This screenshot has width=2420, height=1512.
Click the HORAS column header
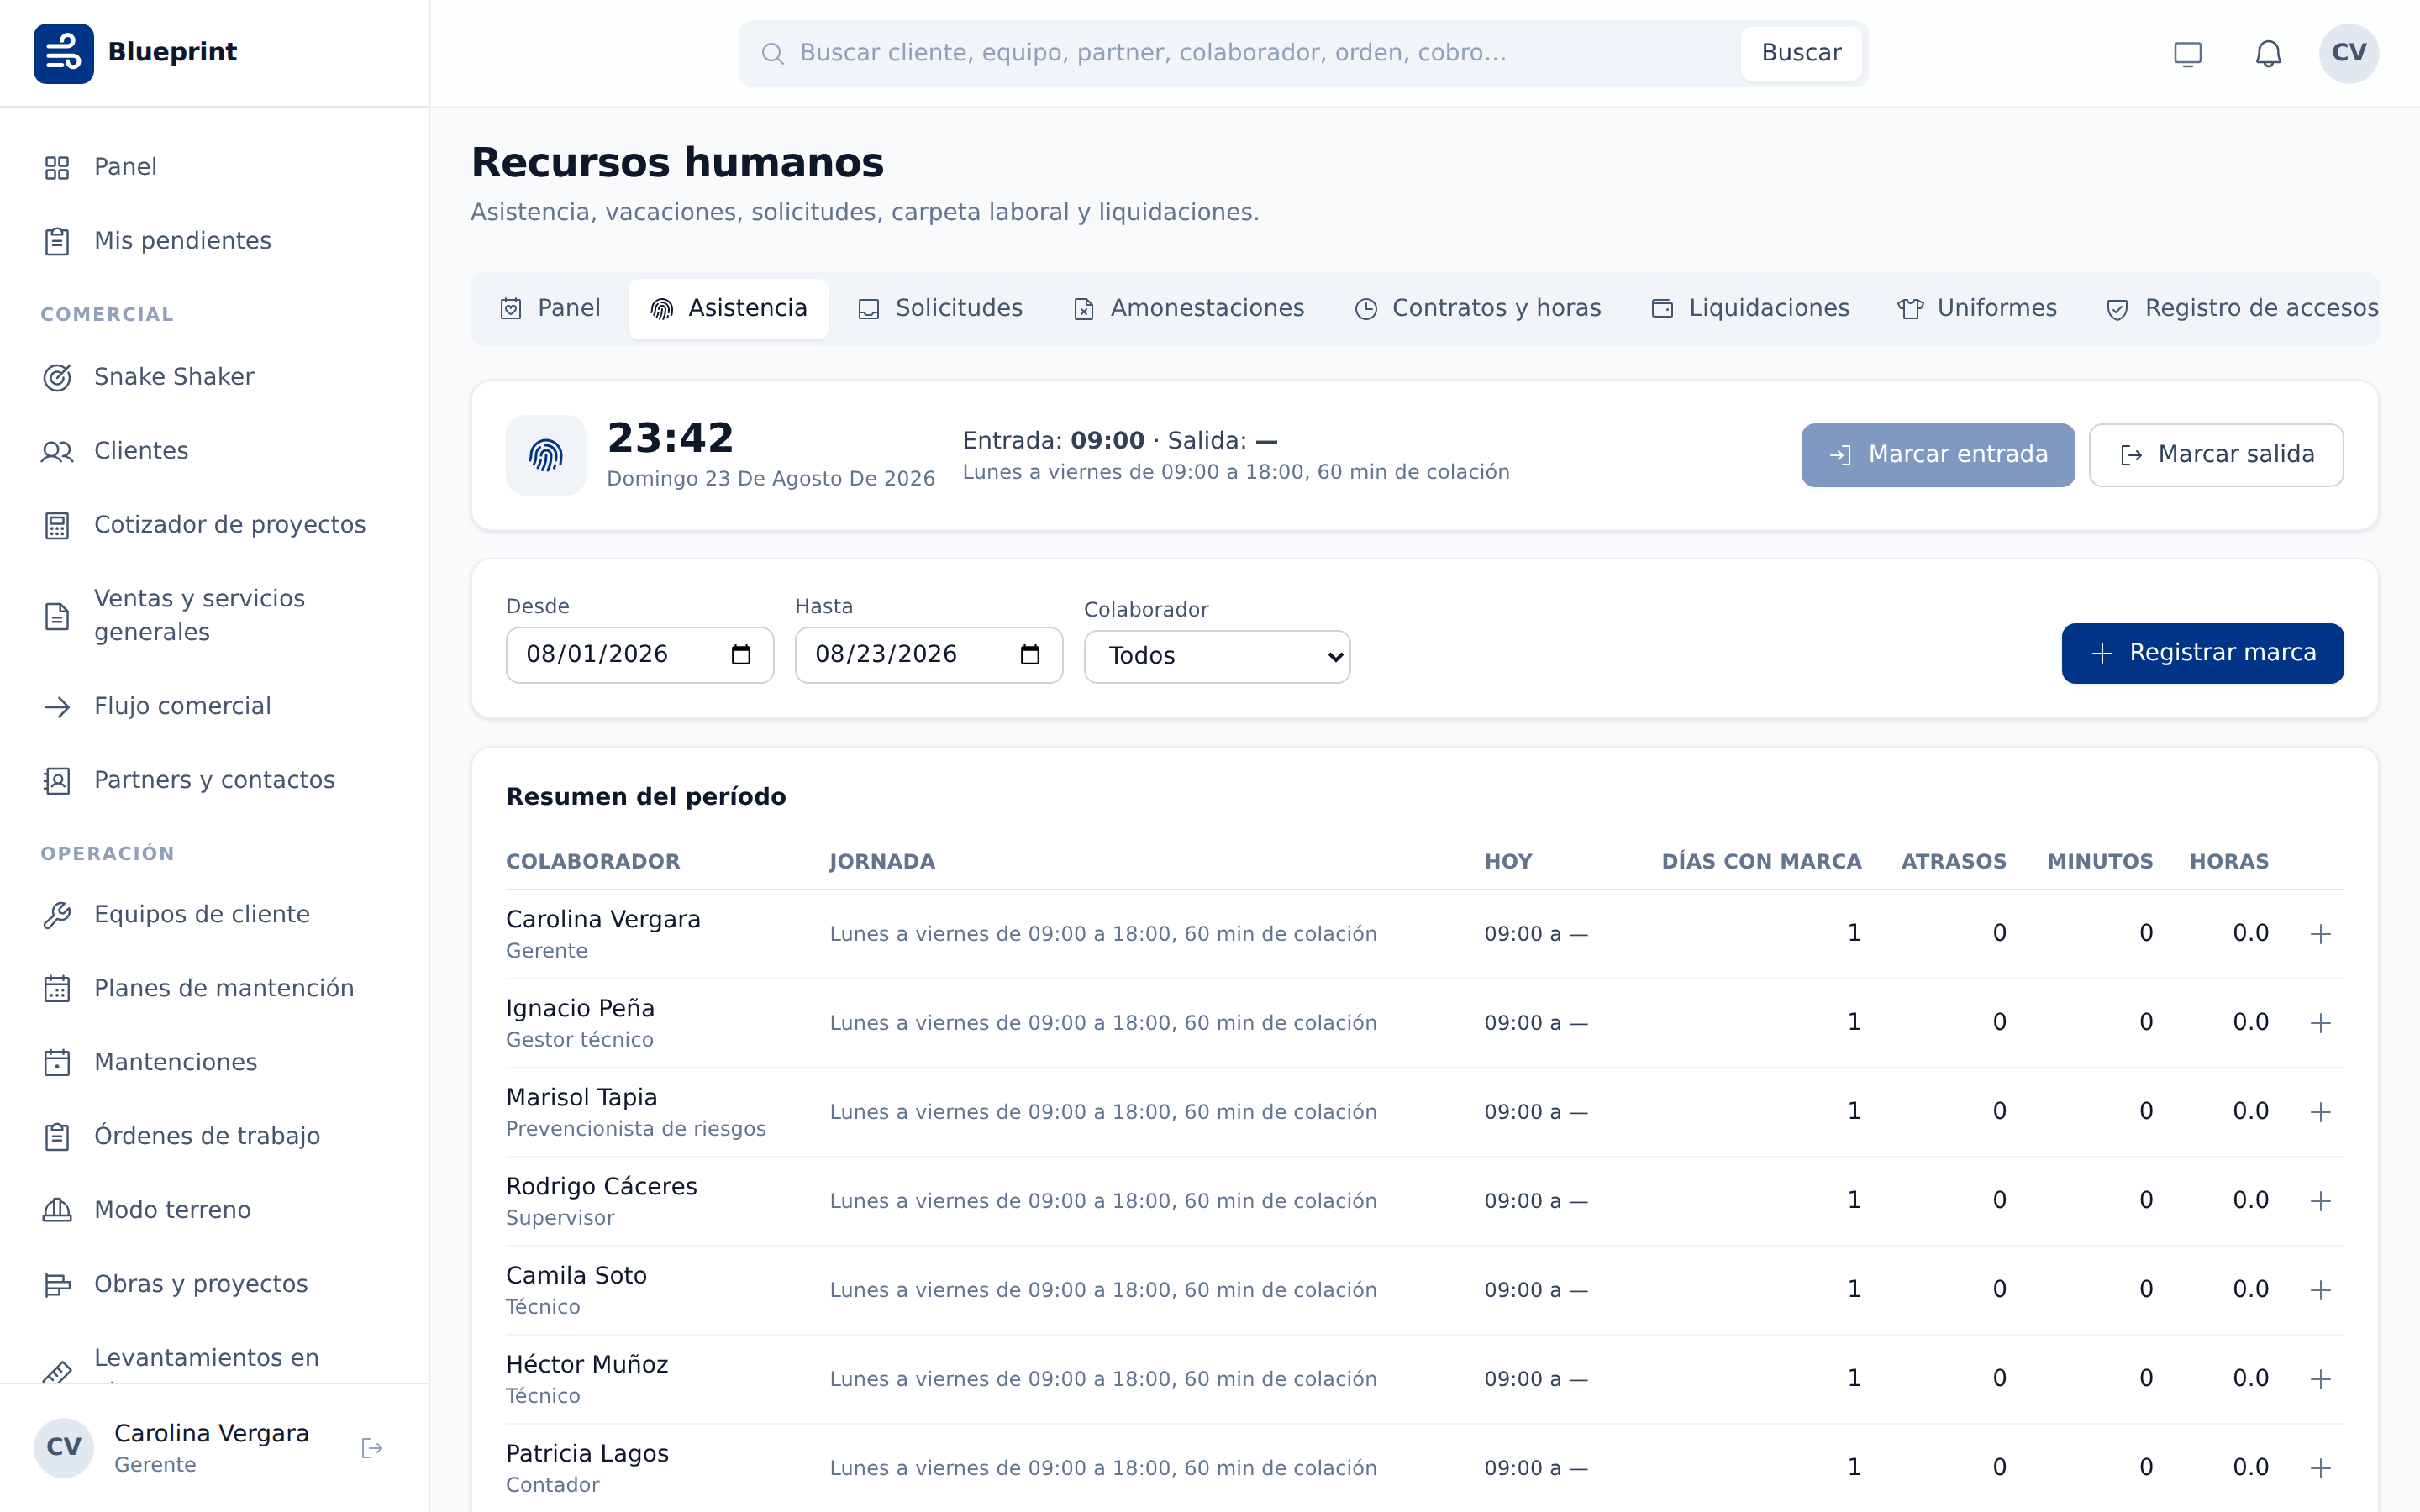(2229, 862)
